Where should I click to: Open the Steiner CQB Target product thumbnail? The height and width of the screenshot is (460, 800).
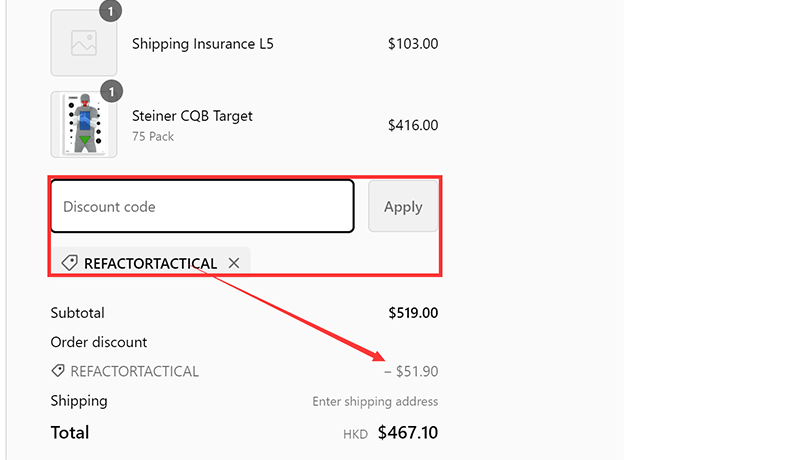(x=84, y=125)
